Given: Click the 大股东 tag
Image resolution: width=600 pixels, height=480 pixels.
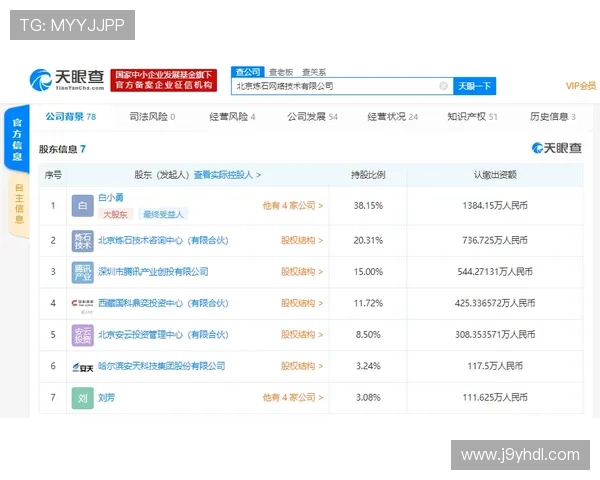Looking at the screenshot, I should [116, 214].
